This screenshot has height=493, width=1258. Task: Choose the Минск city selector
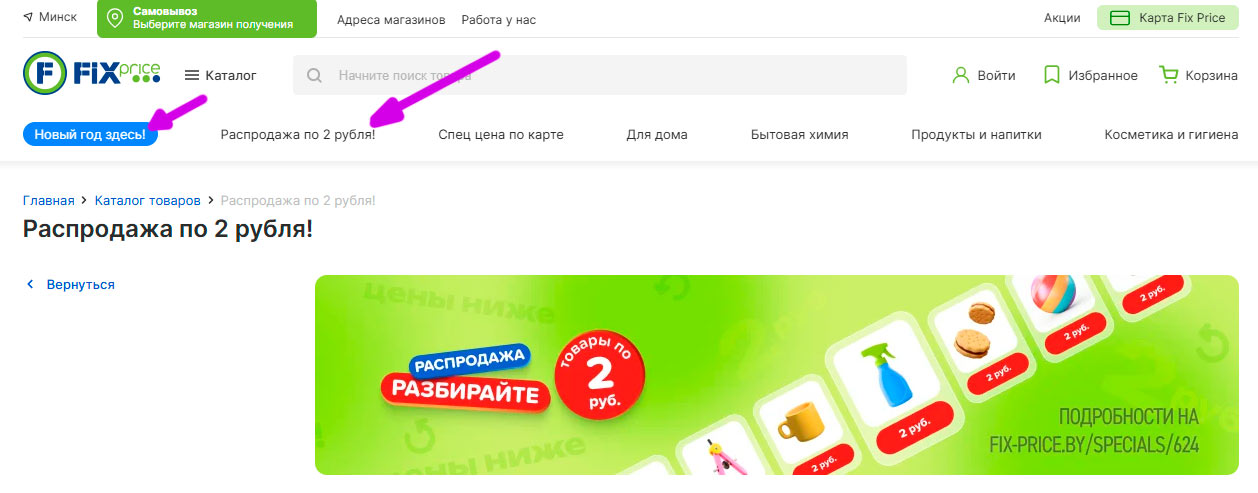[49, 18]
